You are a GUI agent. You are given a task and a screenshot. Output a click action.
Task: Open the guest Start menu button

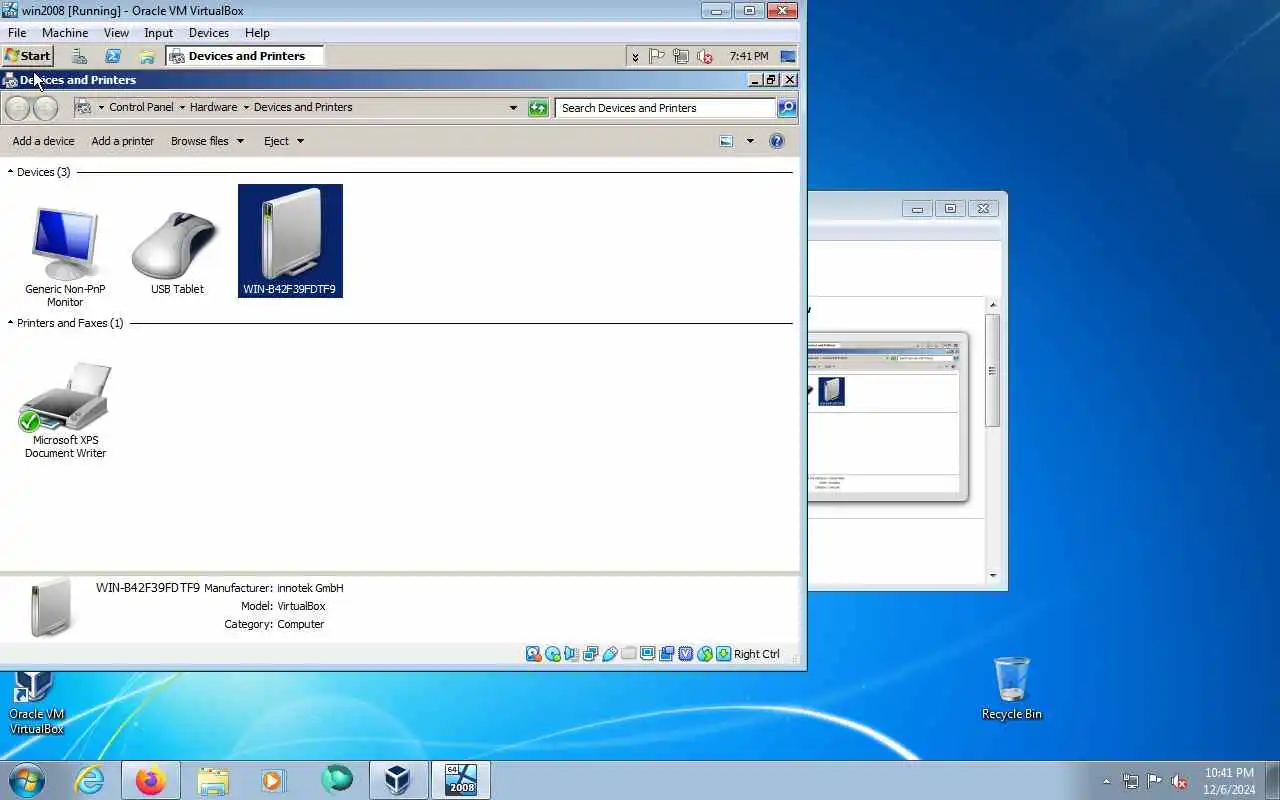coord(27,56)
